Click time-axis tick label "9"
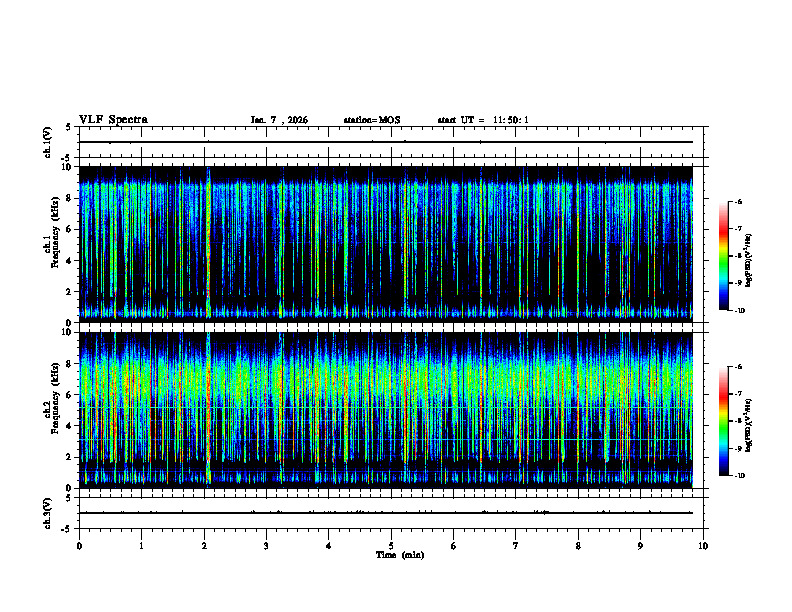792x612 pixels. 640,546
